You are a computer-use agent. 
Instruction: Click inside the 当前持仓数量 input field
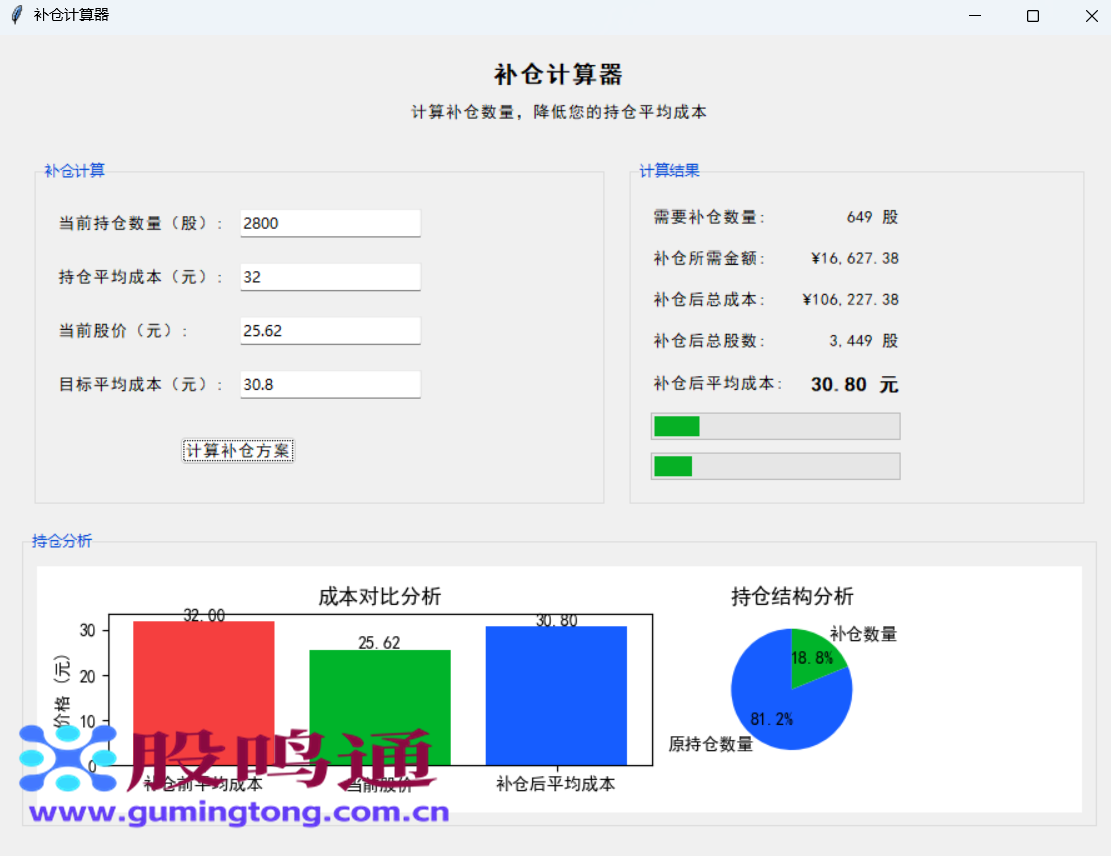point(330,223)
